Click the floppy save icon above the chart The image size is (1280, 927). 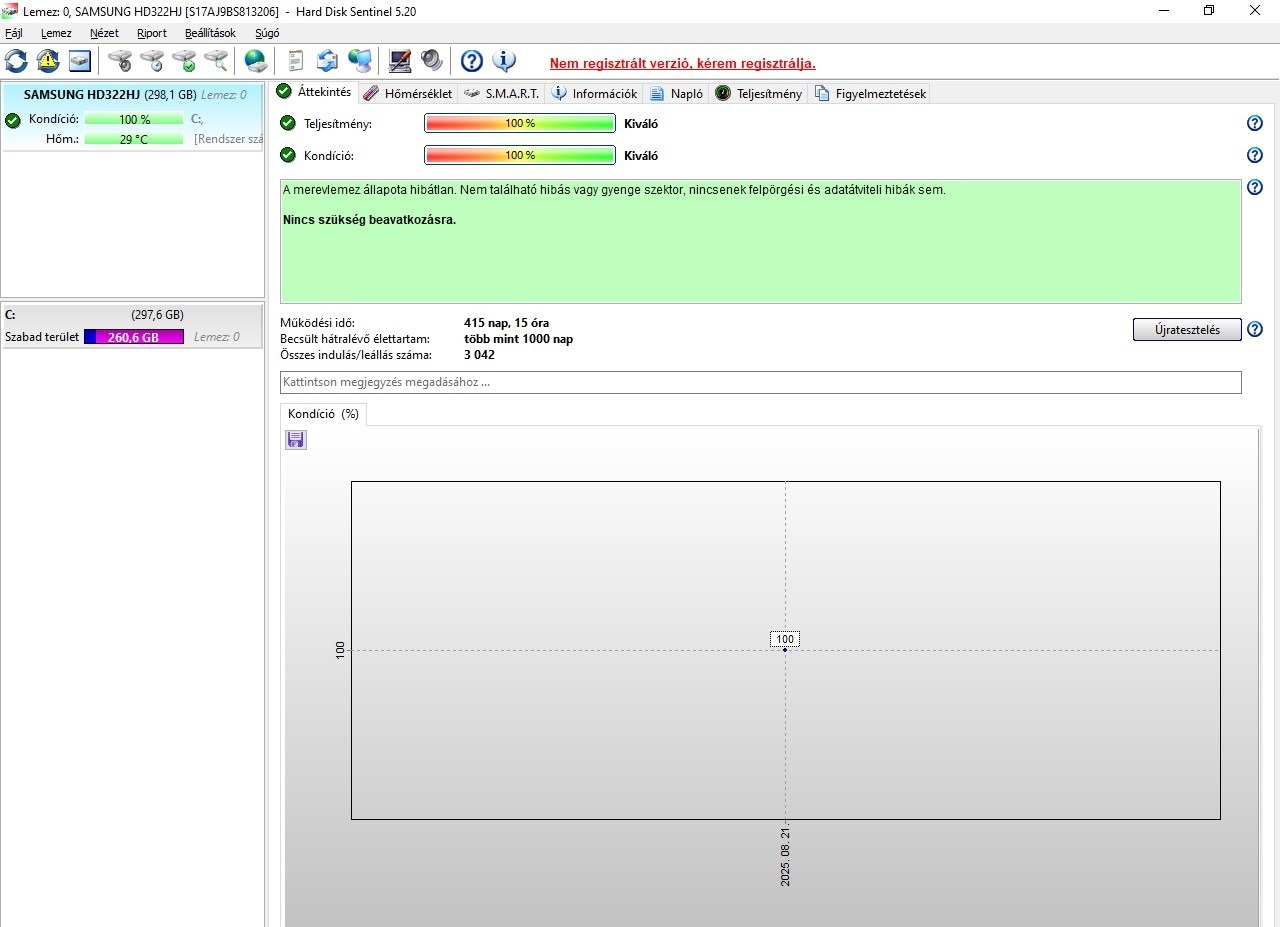coord(296,440)
